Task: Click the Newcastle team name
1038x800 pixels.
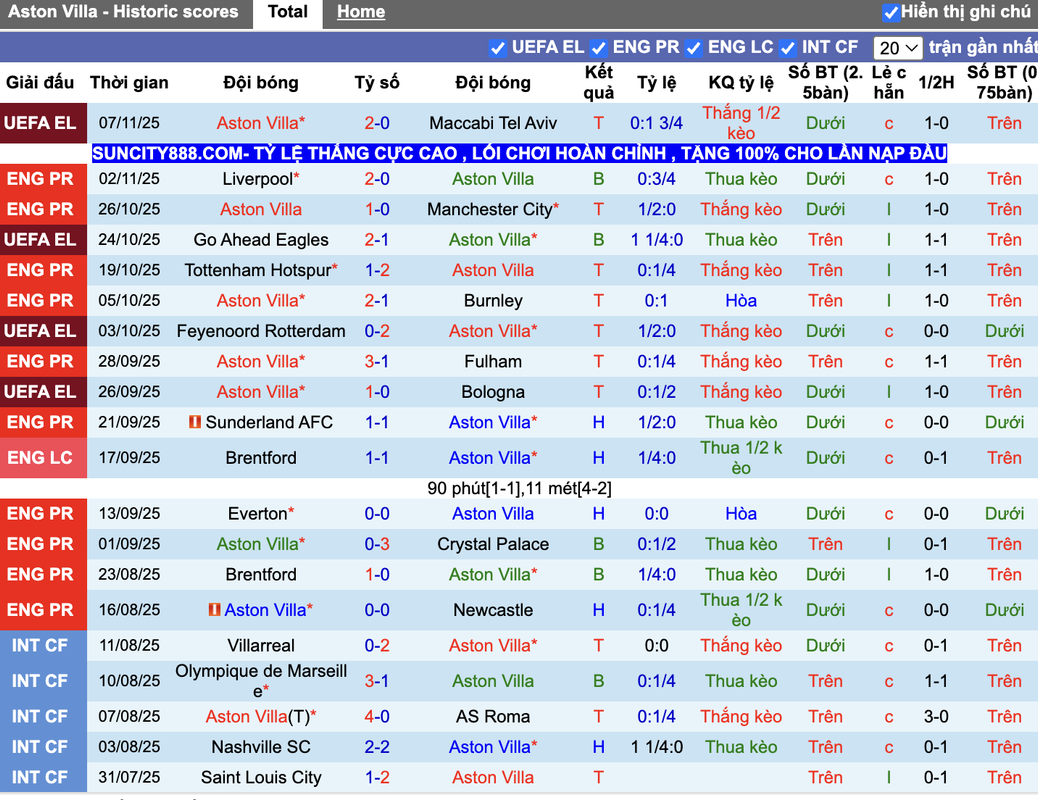Action: 493,610
